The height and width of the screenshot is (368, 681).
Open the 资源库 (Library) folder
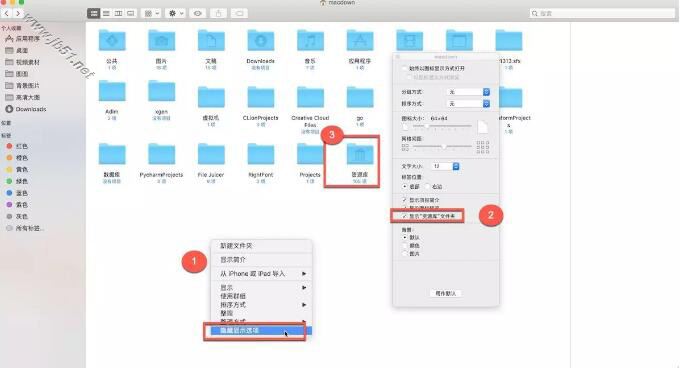(360, 155)
